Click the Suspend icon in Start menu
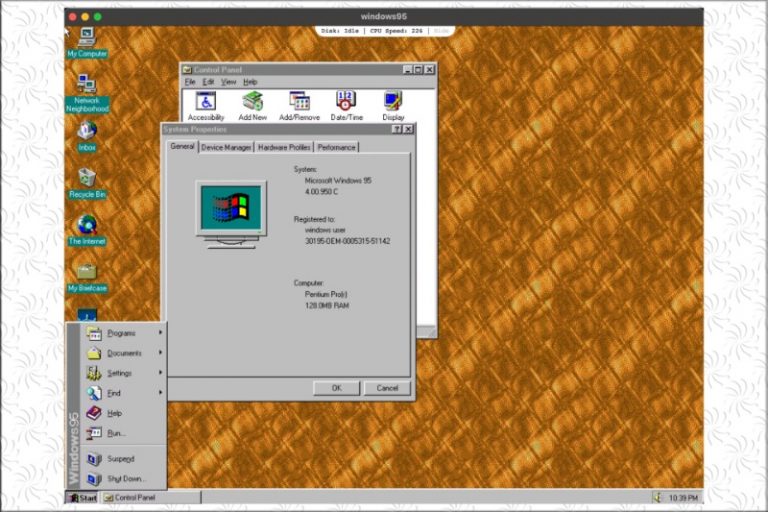This screenshot has width=768, height=512. [x=94, y=459]
